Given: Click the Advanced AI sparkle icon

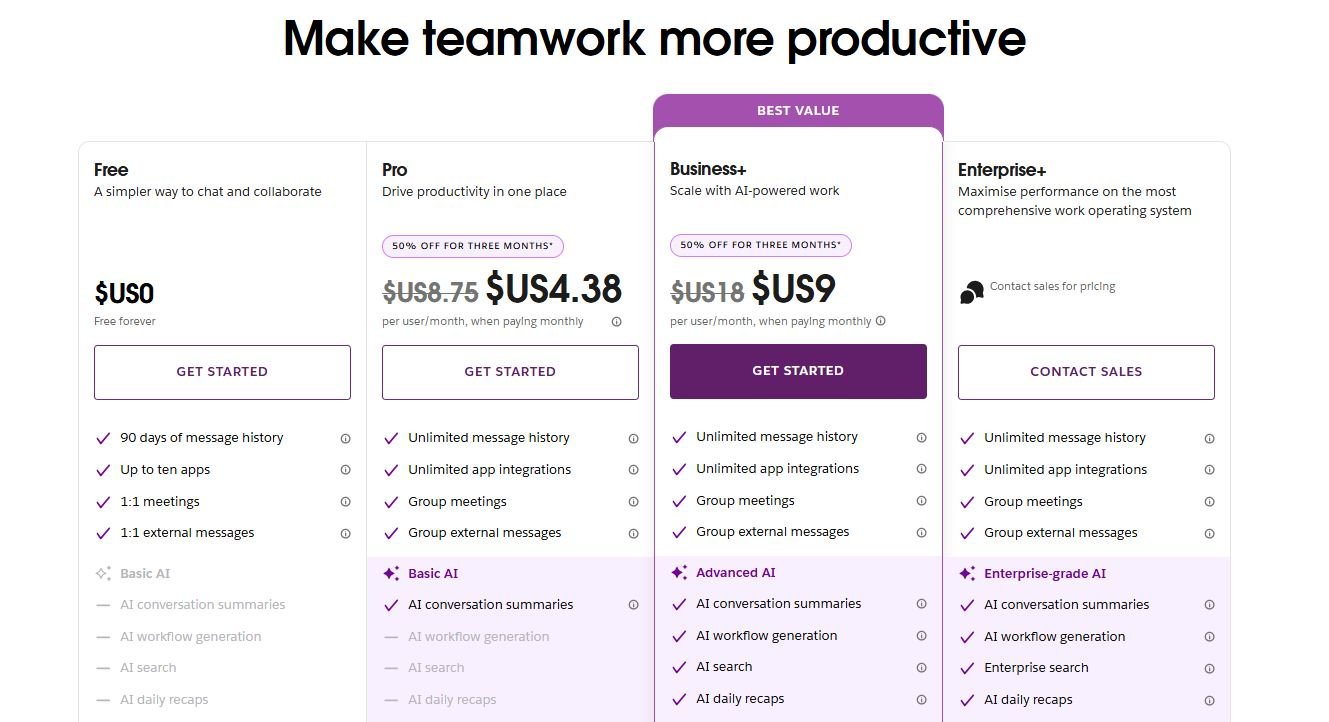Looking at the screenshot, I should click(679, 573).
